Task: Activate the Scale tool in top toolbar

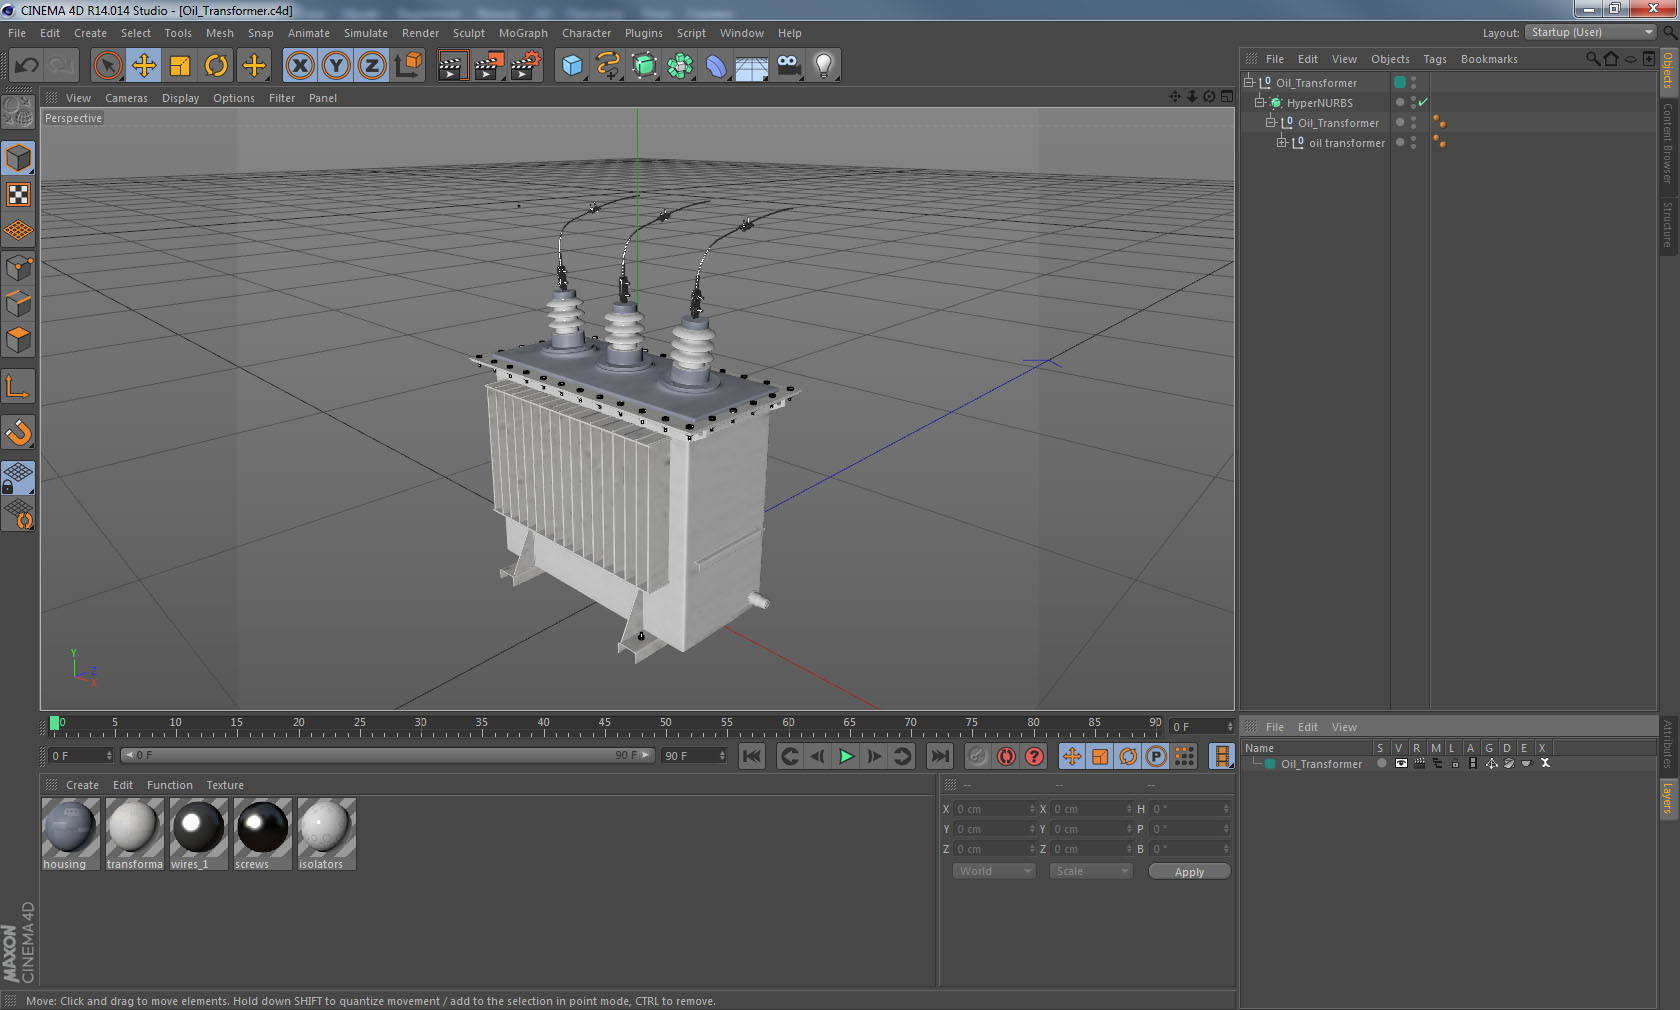Action: click(x=180, y=66)
